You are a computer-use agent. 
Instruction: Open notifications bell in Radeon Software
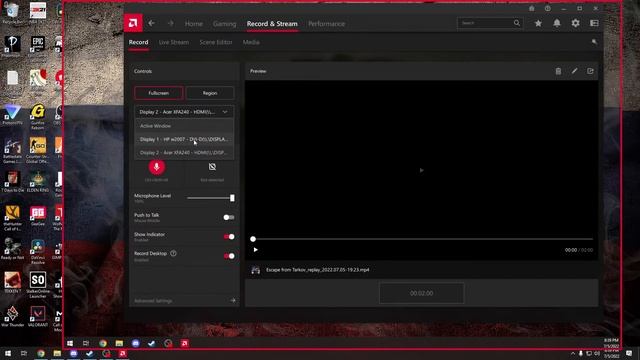(x=557, y=23)
